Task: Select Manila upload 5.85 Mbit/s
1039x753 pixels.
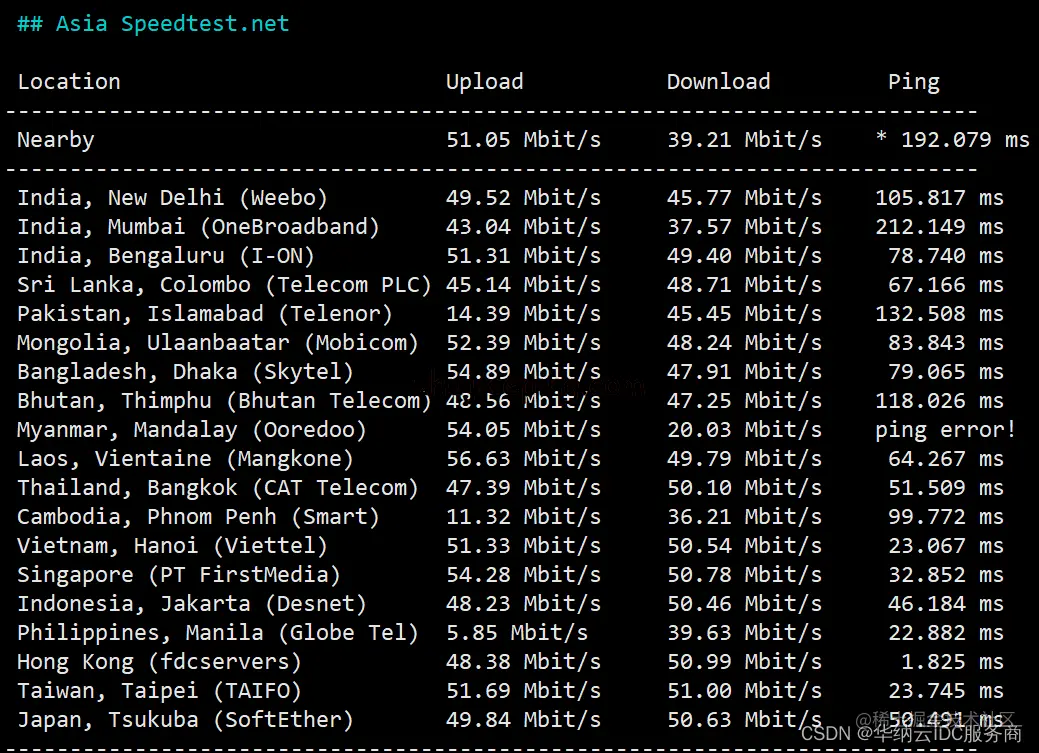Action: pyautogui.click(x=517, y=633)
